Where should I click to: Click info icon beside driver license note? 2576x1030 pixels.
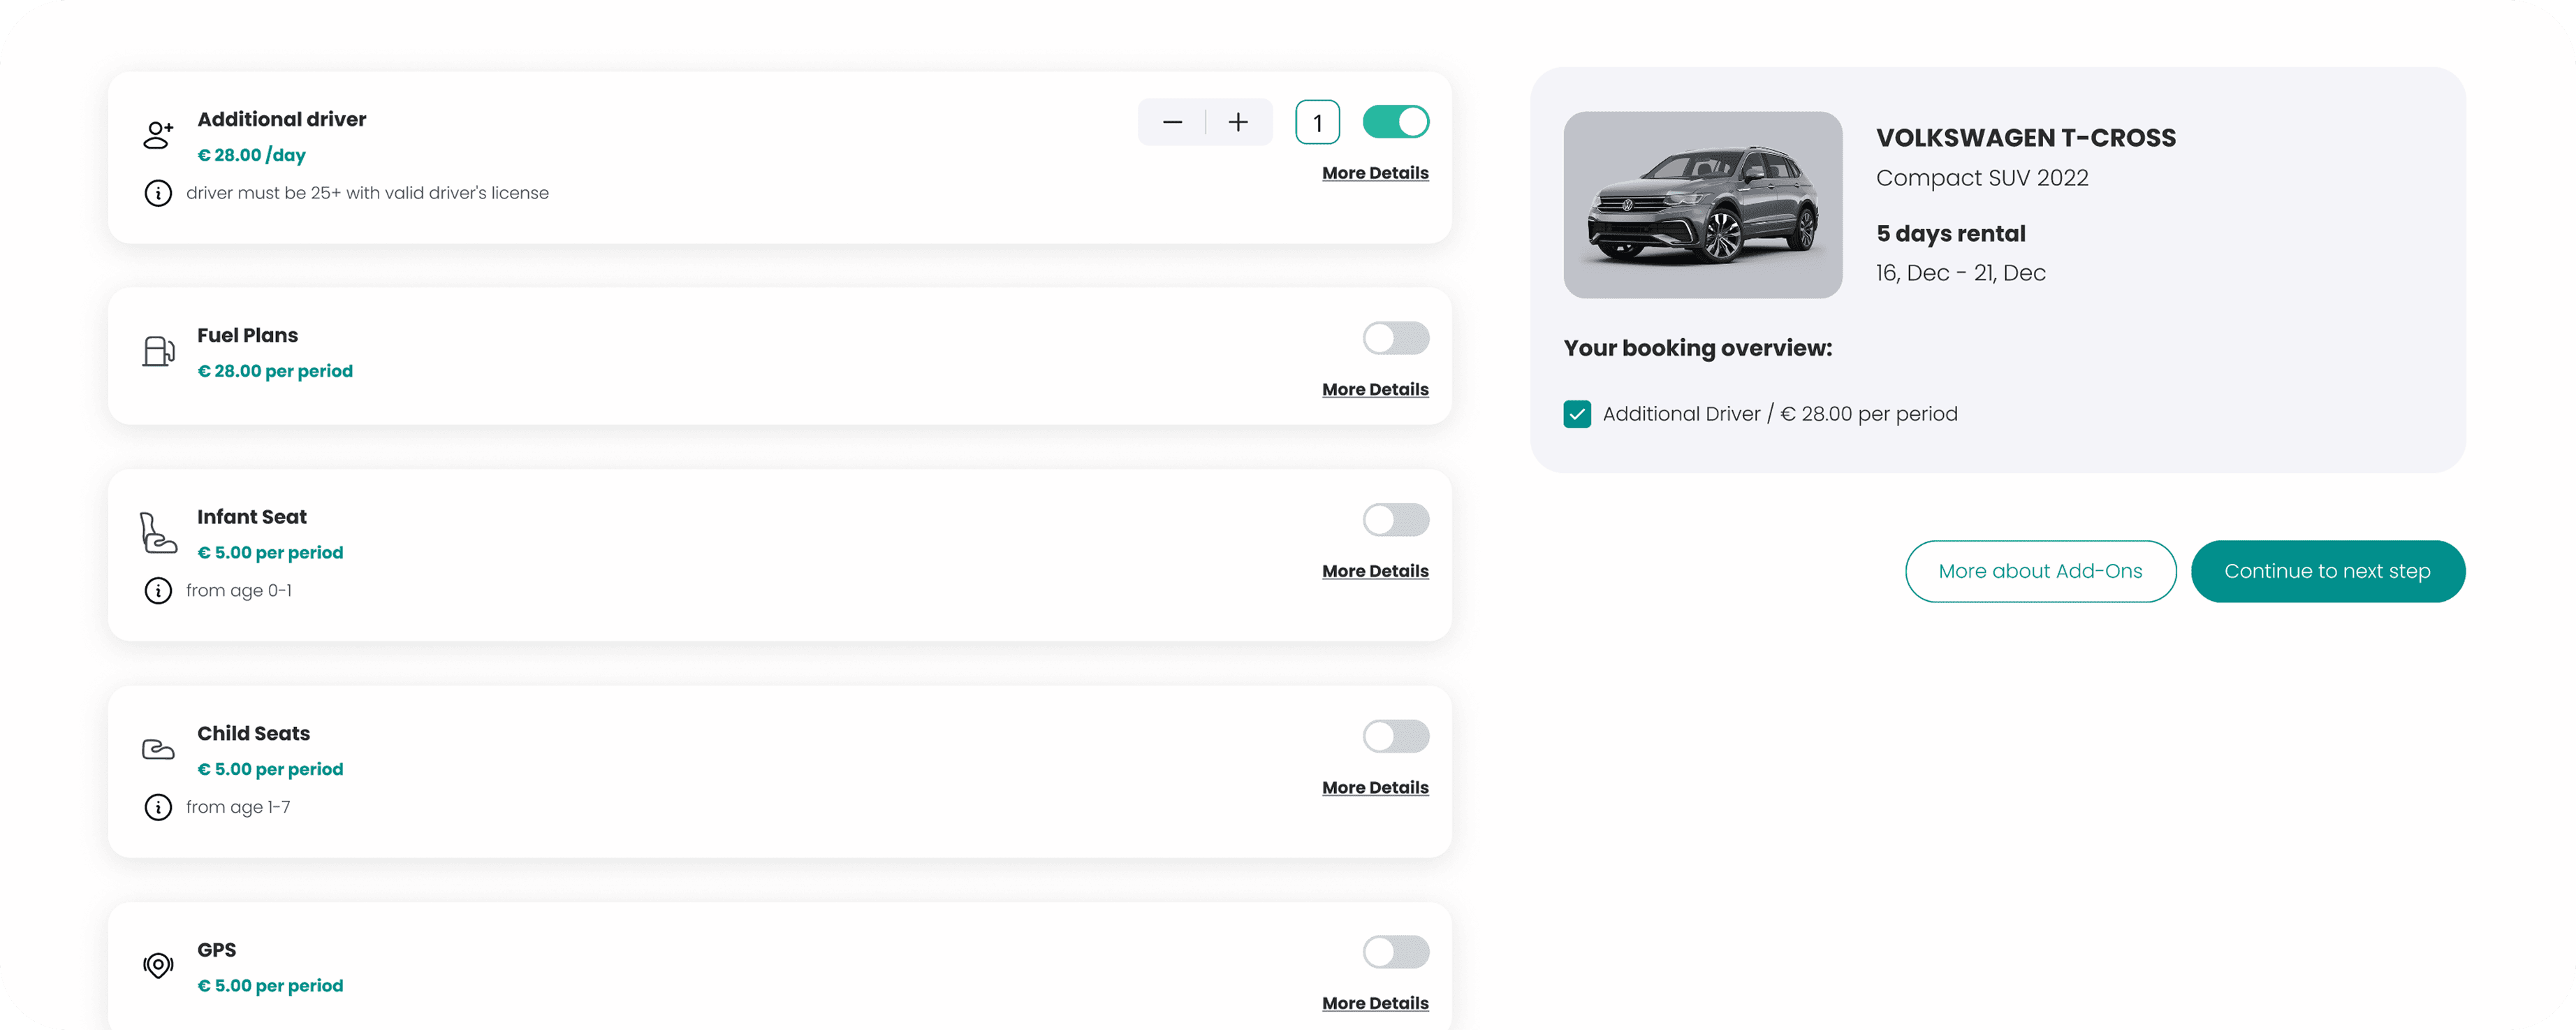pos(158,193)
